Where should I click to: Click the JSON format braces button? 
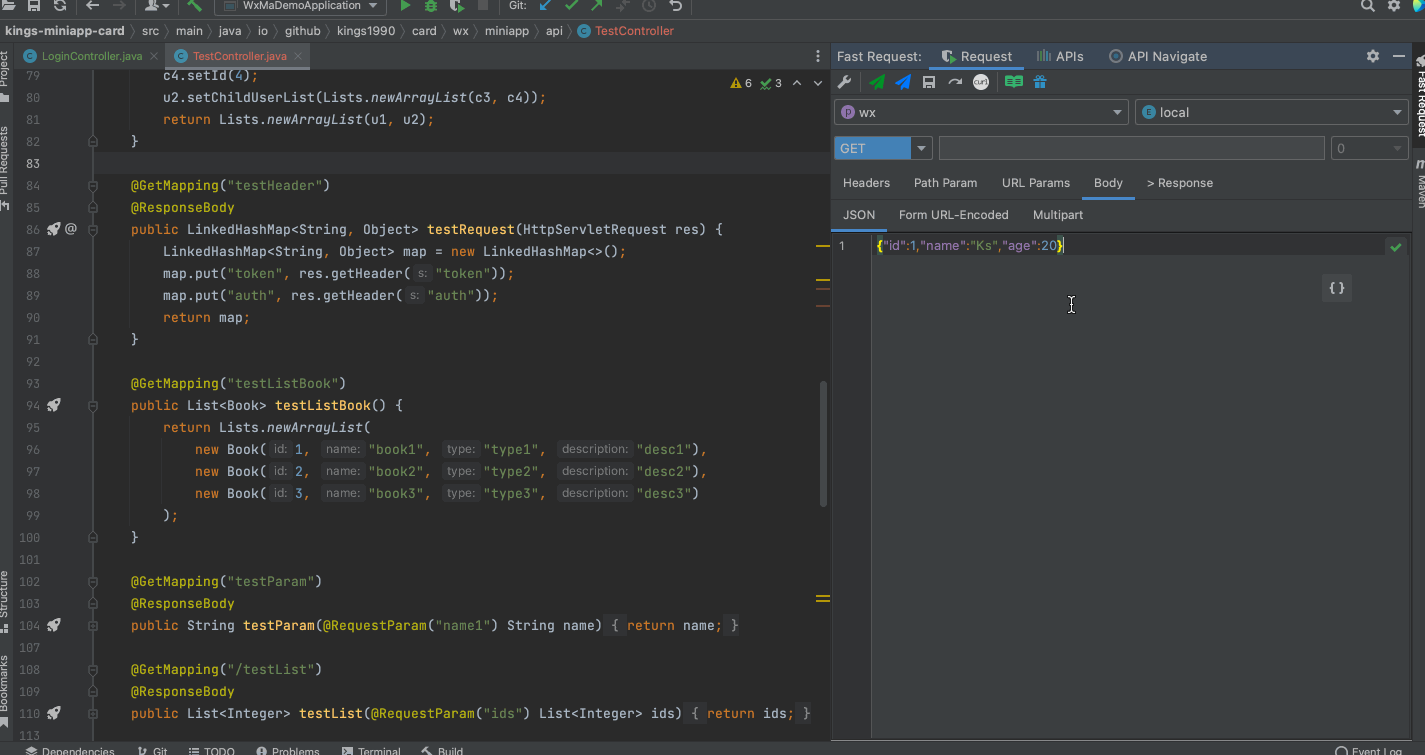pos(1336,288)
